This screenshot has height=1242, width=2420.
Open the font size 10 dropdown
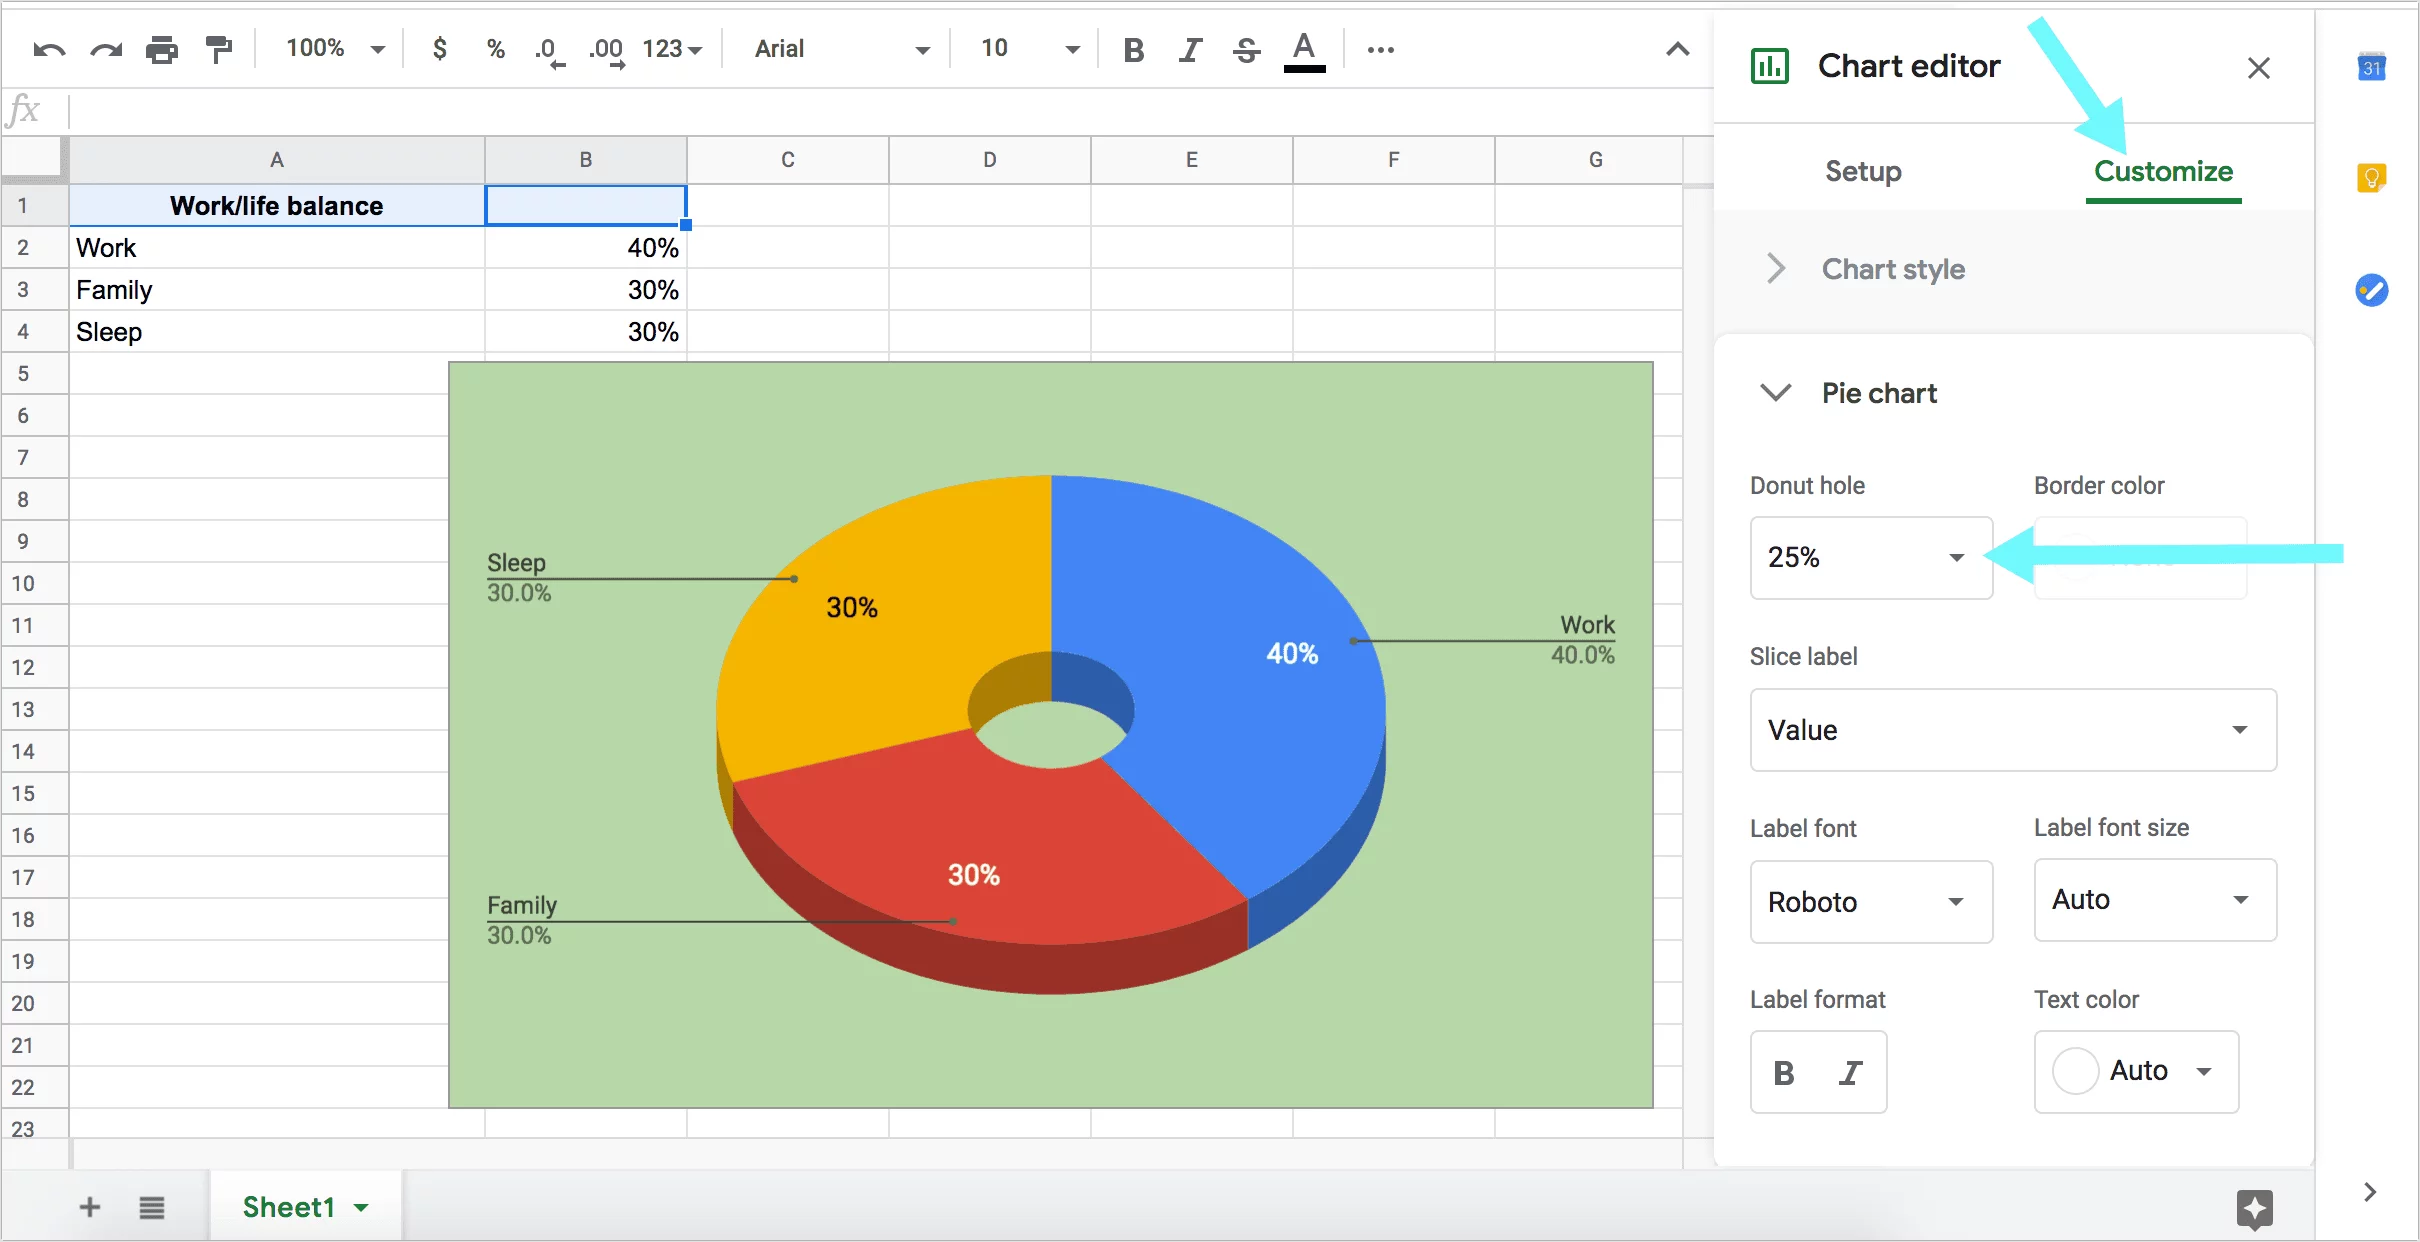tap(1030, 48)
